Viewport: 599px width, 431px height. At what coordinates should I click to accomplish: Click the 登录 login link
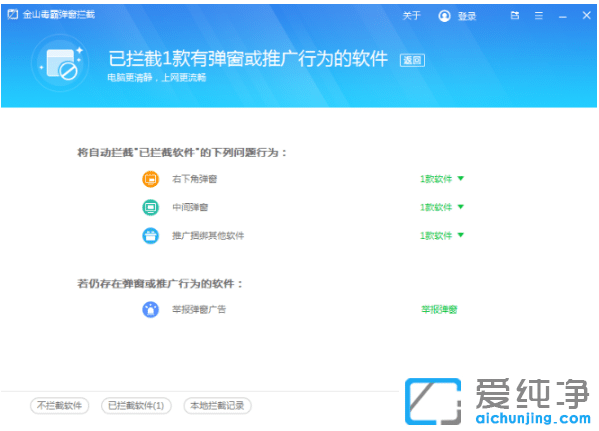tap(467, 16)
